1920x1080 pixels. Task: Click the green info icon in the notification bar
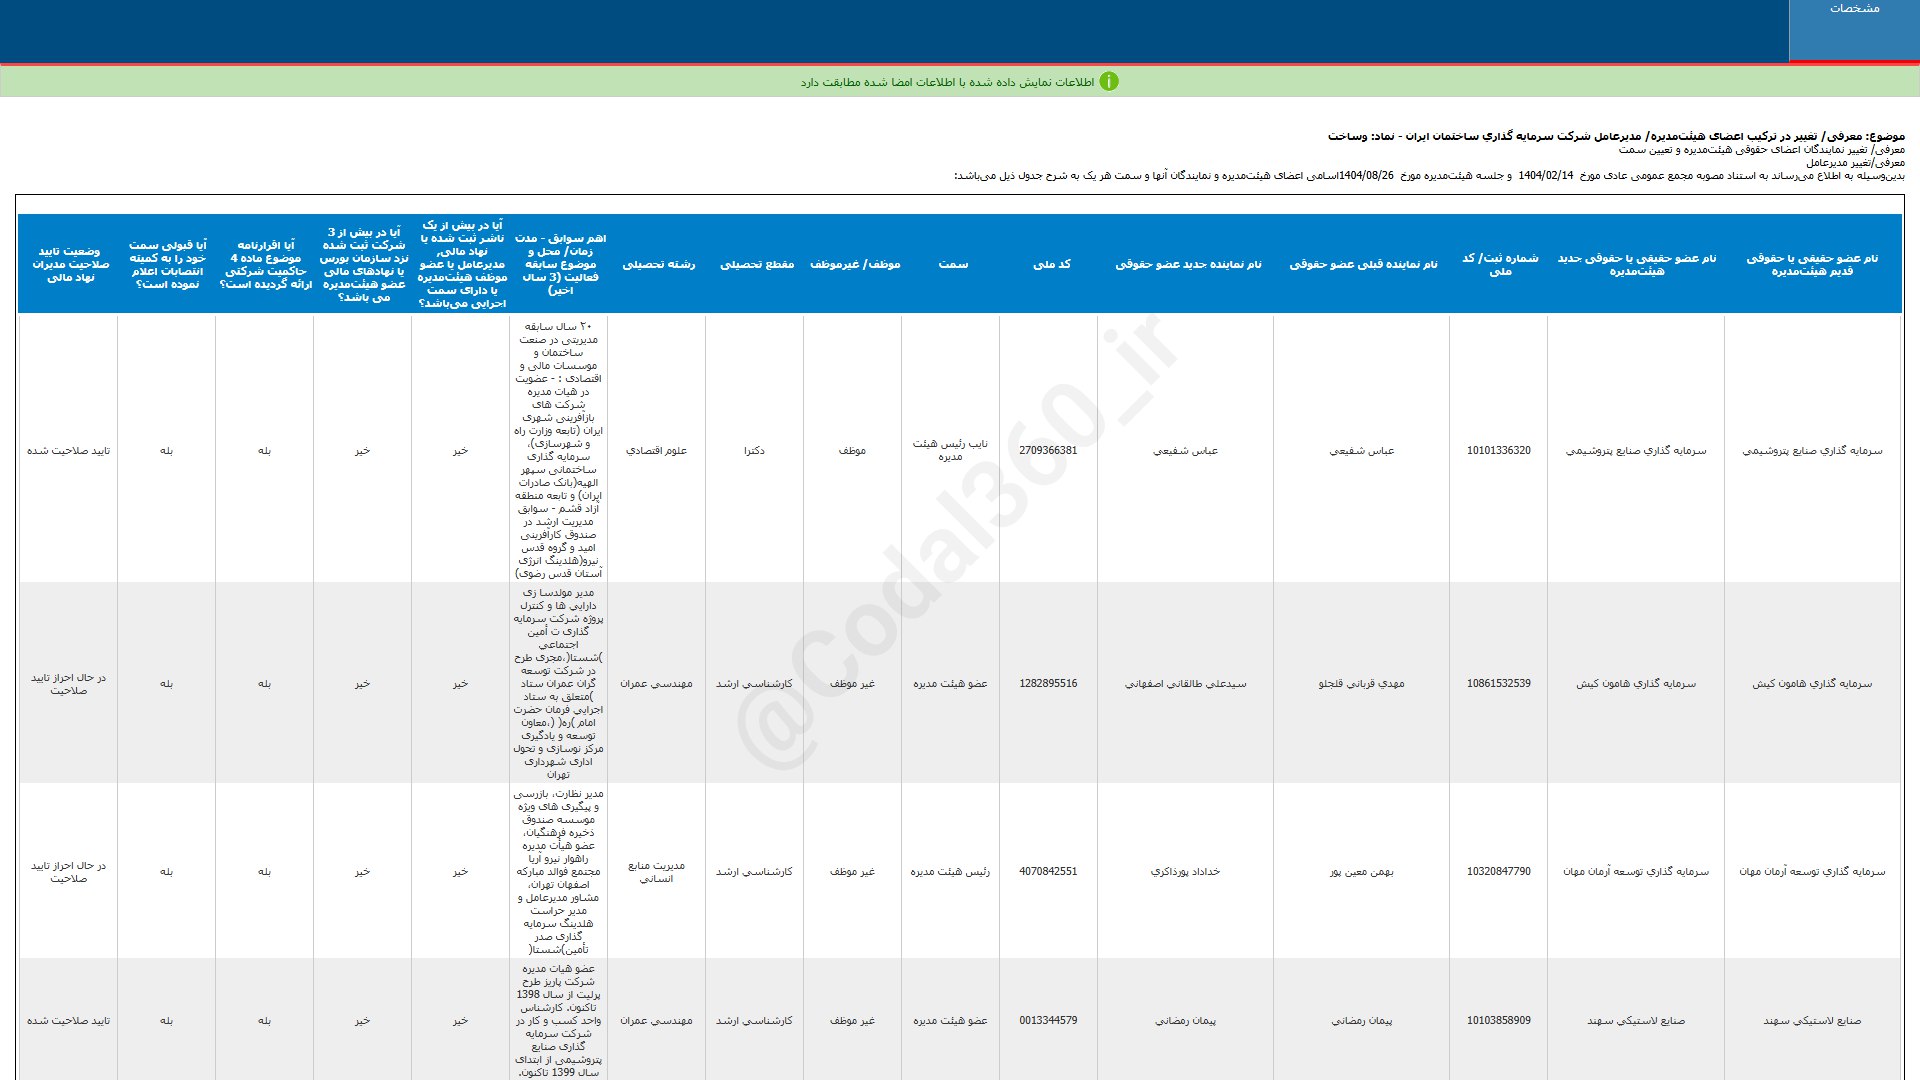pyautogui.click(x=1108, y=82)
